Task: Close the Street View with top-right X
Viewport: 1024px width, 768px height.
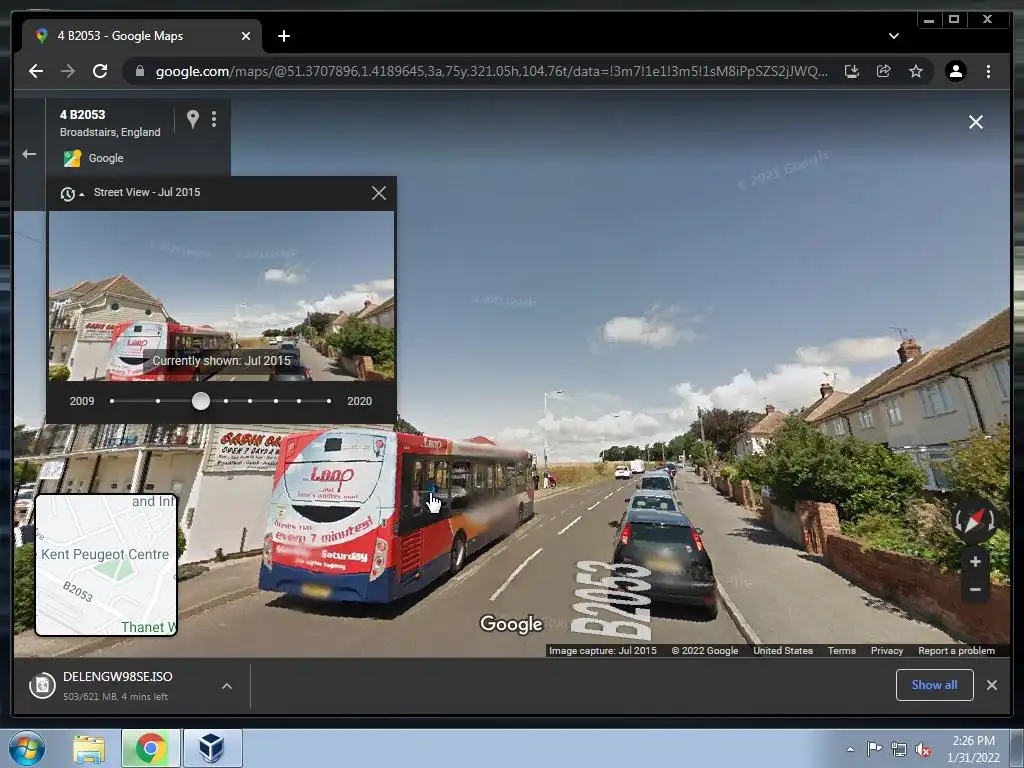Action: 976,122
